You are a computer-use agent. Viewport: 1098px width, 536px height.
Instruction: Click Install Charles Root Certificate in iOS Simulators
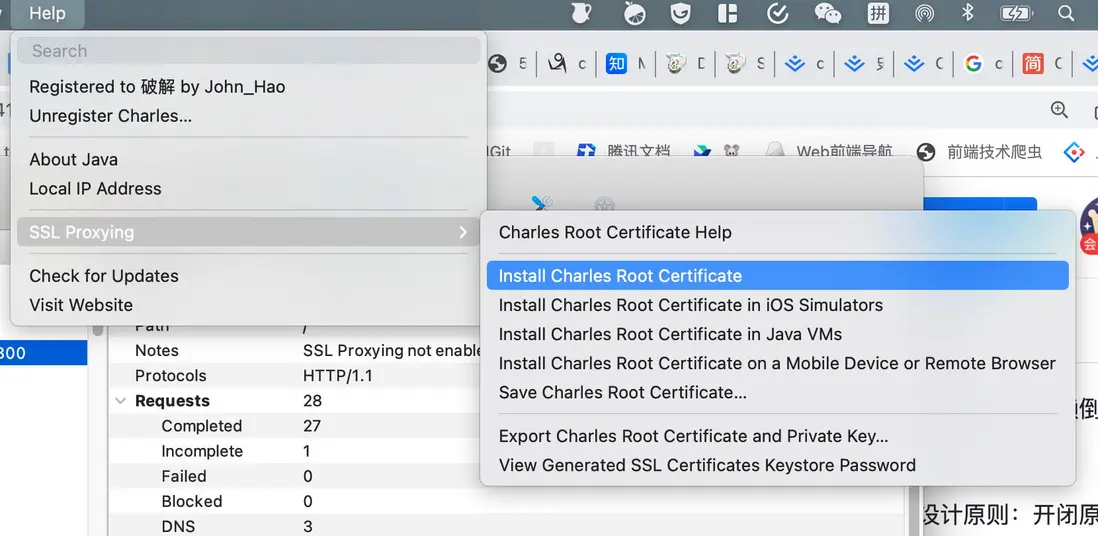pos(690,305)
